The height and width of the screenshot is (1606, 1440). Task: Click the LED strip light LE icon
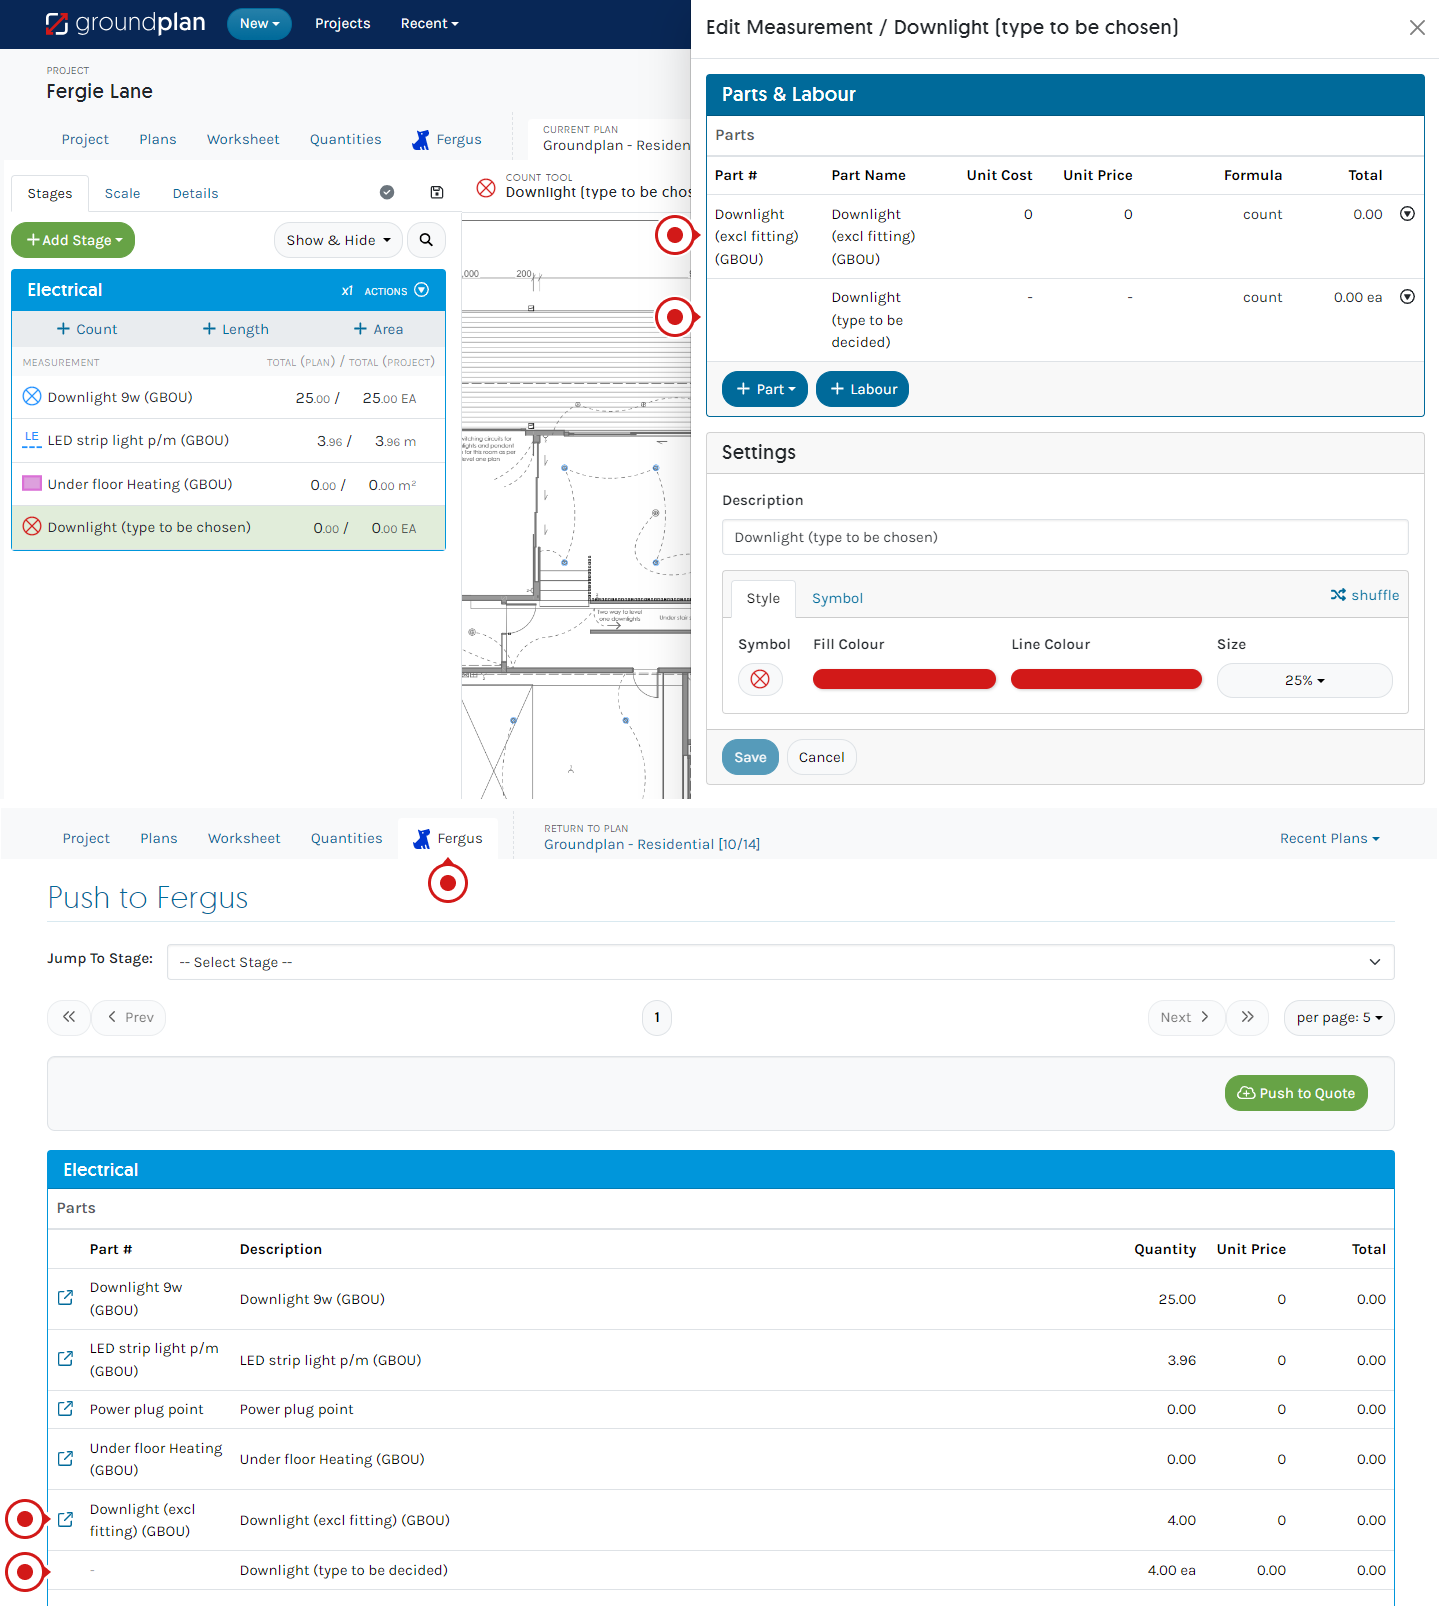pyautogui.click(x=32, y=440)
